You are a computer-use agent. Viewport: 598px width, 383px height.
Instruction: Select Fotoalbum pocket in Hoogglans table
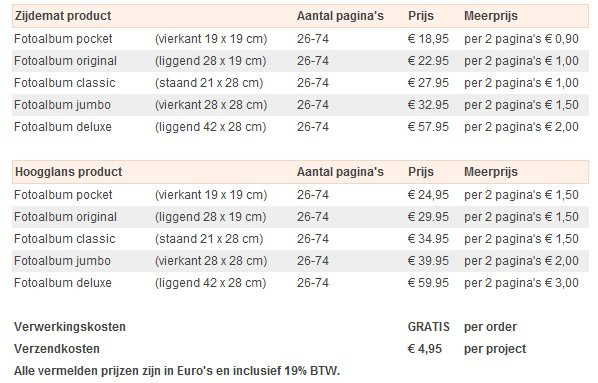[x=63, y=195]
